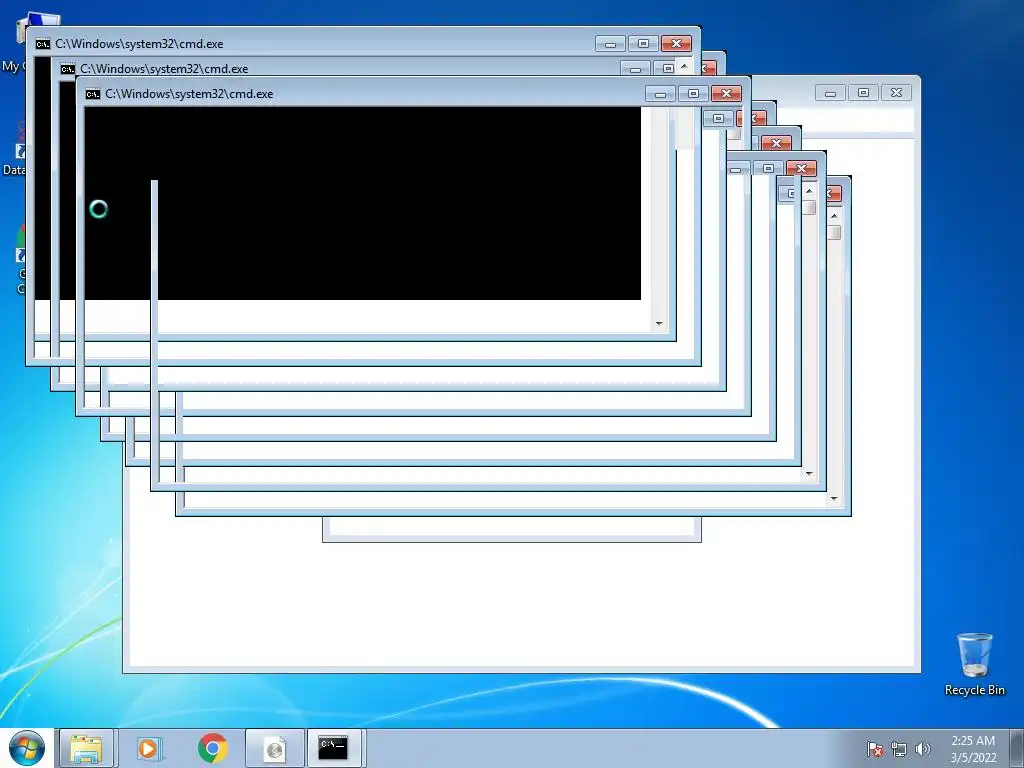
Task: Open system menu icon of front cmd.exe
Action: pos(93,94)
